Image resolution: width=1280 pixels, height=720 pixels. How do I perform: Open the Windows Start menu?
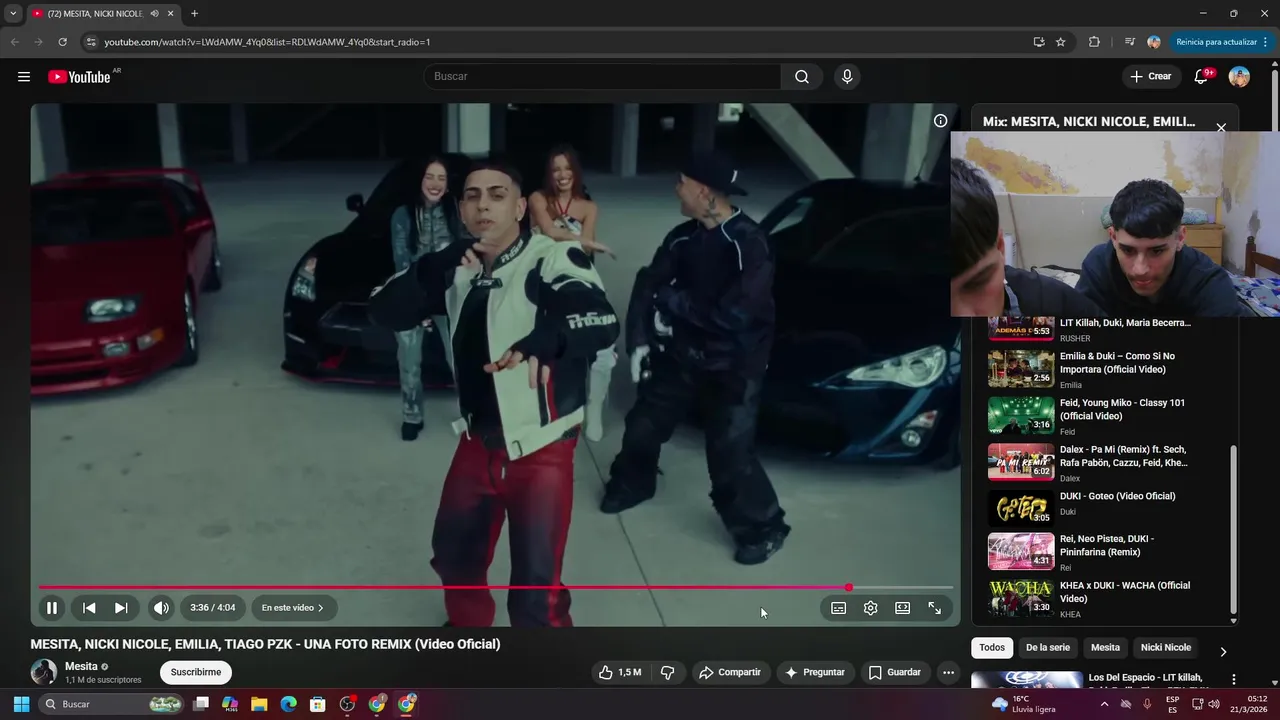tap(21, 704)
